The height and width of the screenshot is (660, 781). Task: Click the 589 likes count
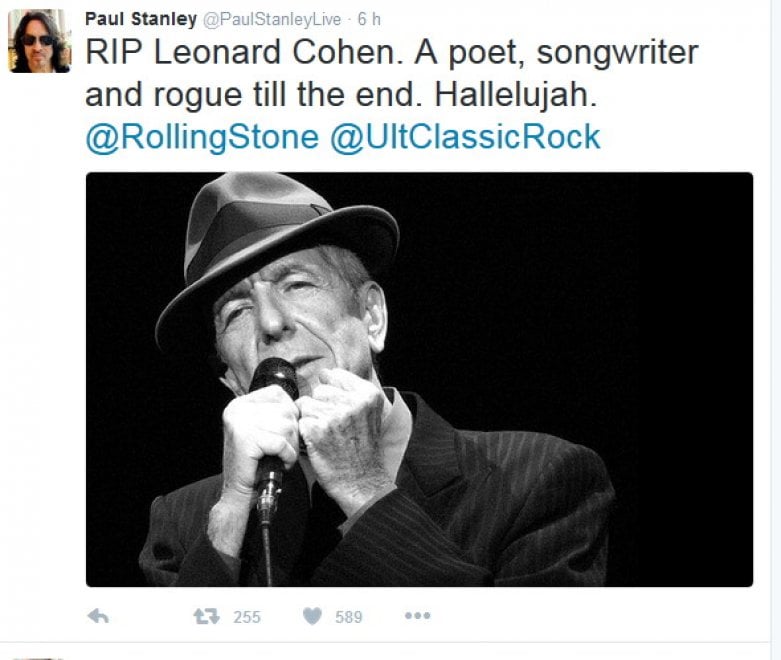349,617
